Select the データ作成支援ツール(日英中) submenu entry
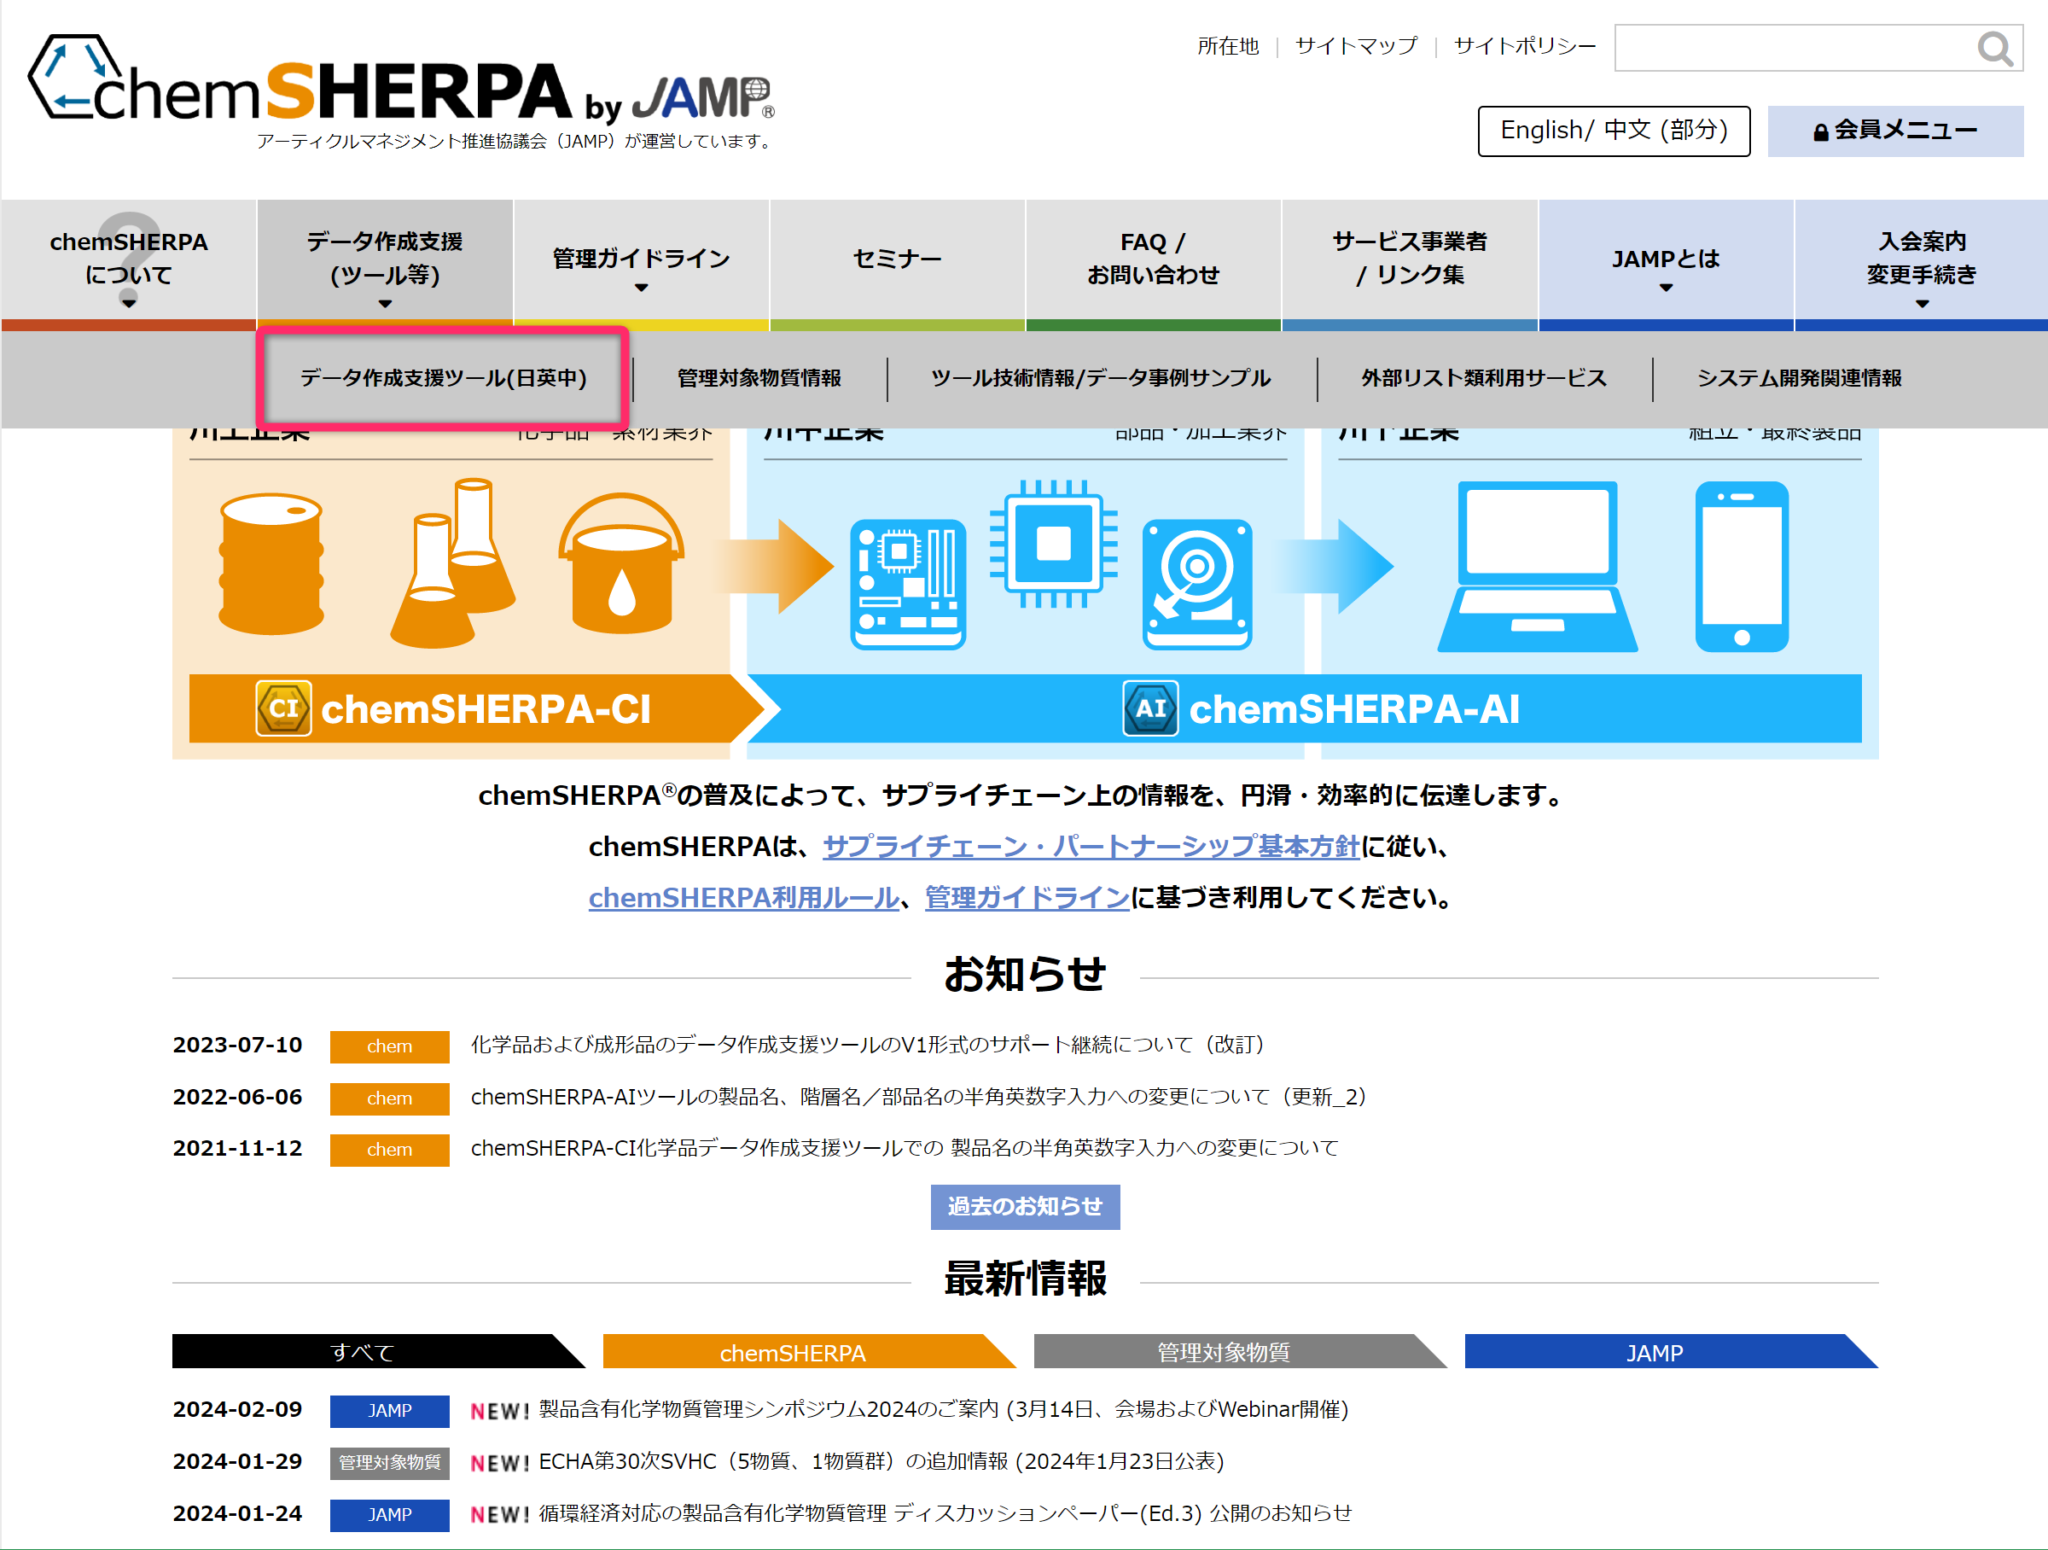 [x=443, y=378]
